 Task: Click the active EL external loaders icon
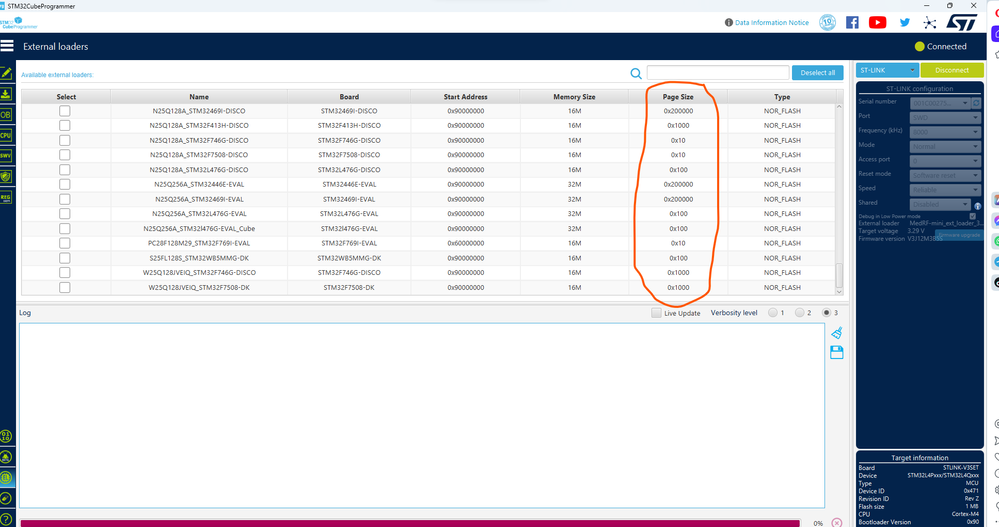coord(6,478)
